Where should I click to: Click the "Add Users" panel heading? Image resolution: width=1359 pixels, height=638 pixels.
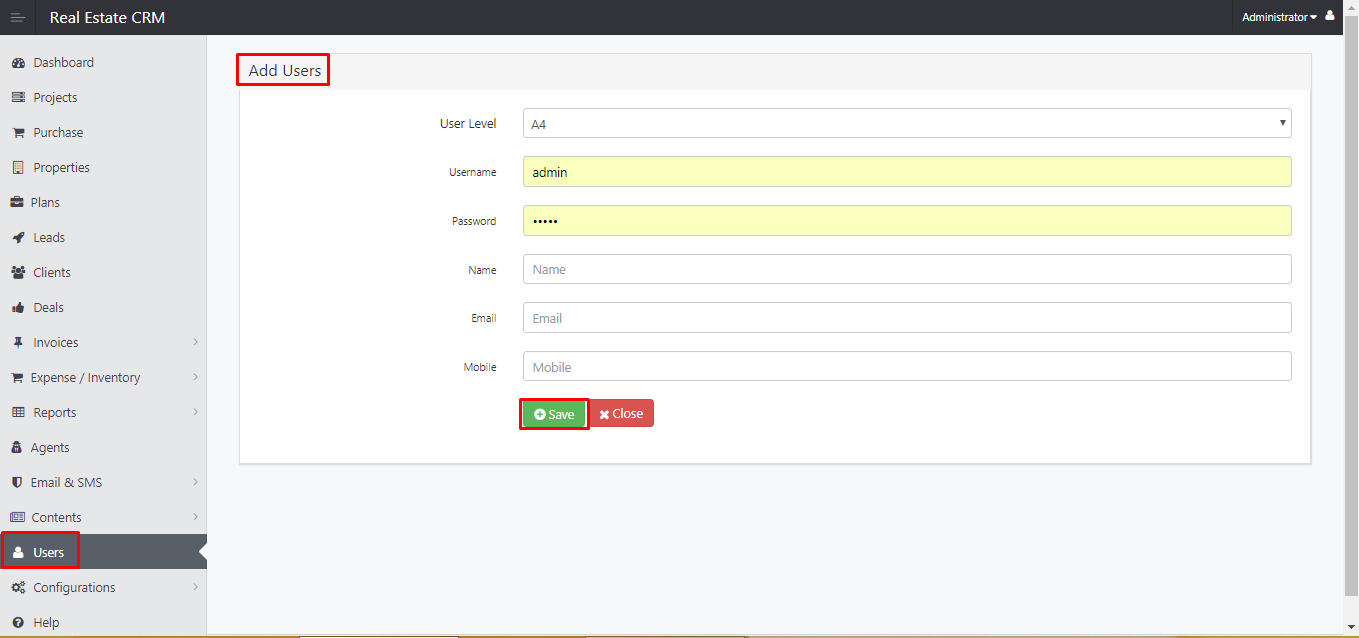pos(285,70)
